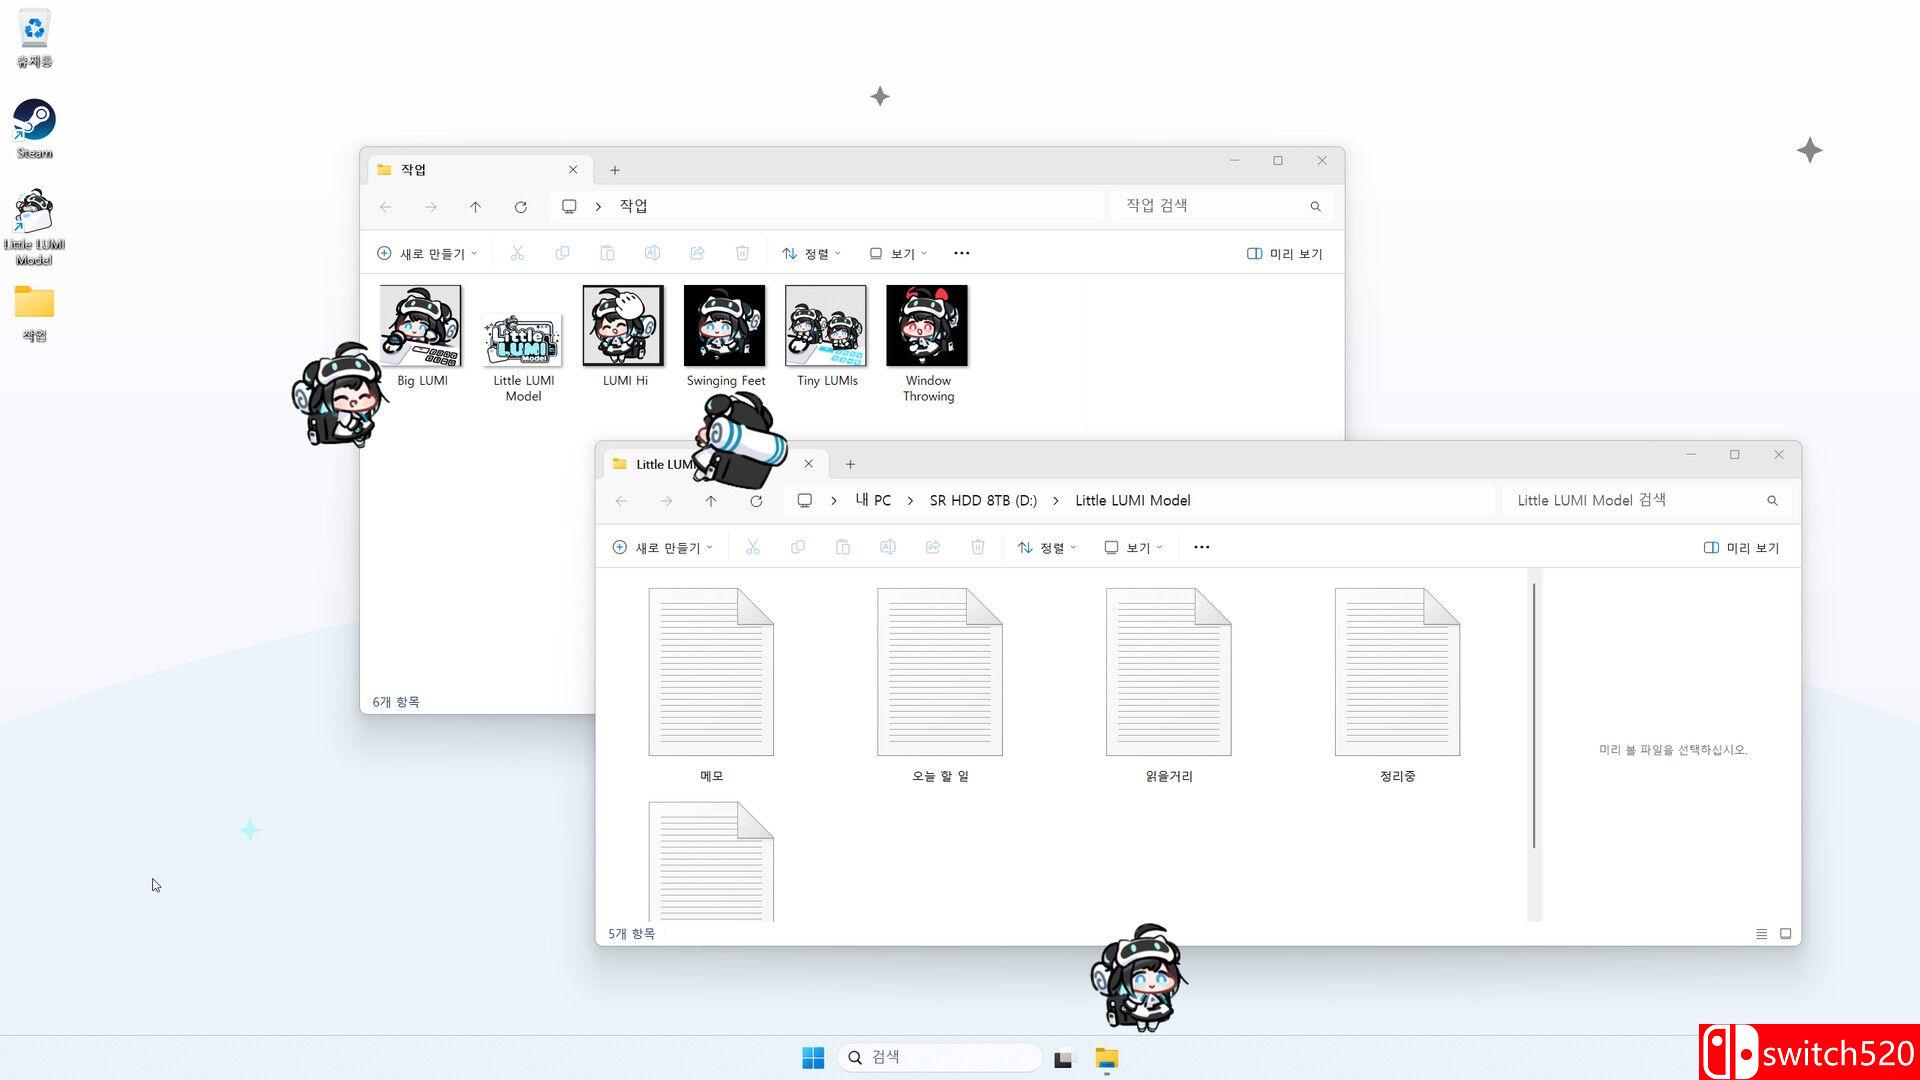Click Cut icon in Little LUMI Model toolbar

[753, 547]
